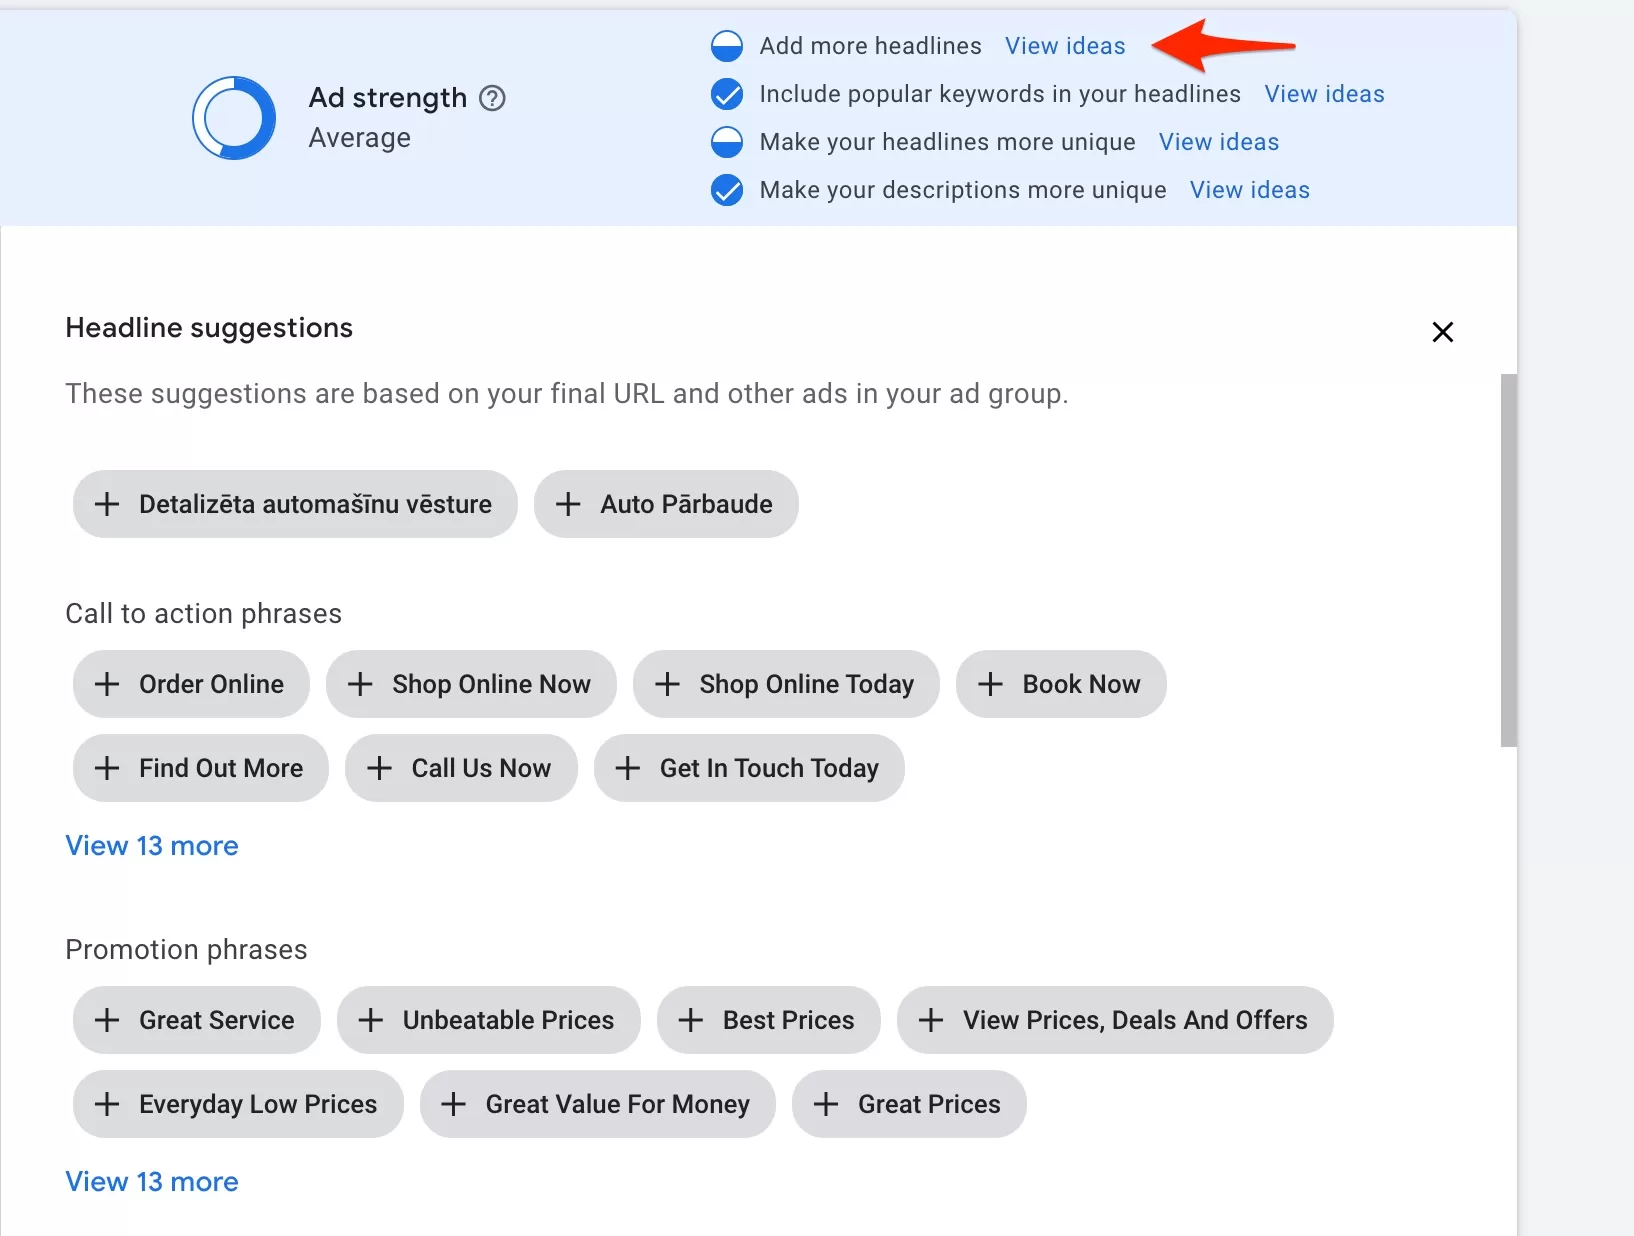Image resolution: width=1634 pixels, height=1236 pixels.
Task: Expand View 13 more promotion phrases
Action: [x=152, y=1182]
